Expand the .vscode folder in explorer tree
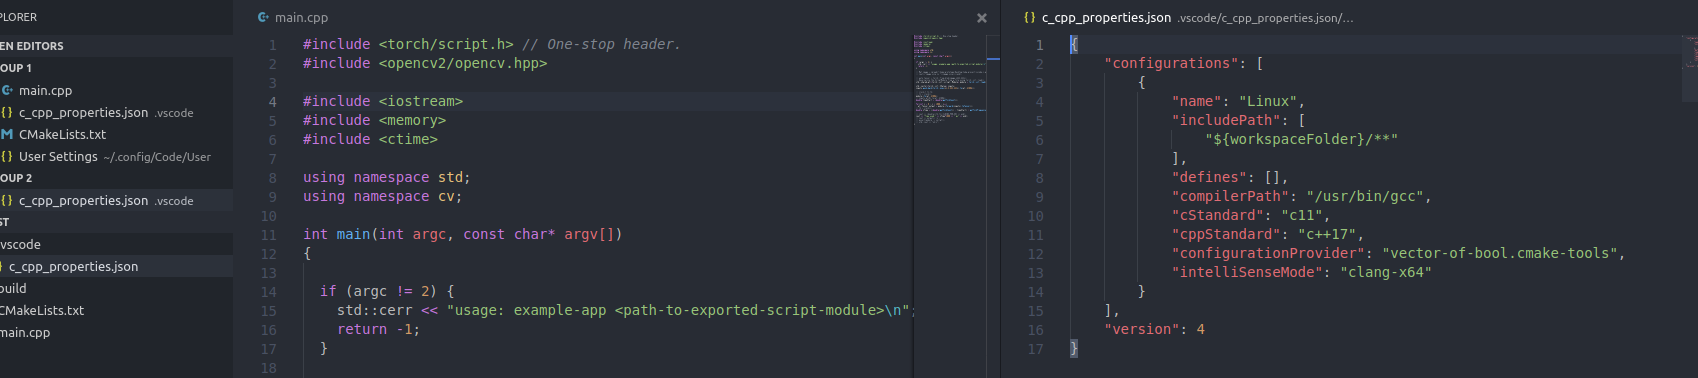Image resolution: width=1698 pixels, height=378 pixels. coord(116,244)
